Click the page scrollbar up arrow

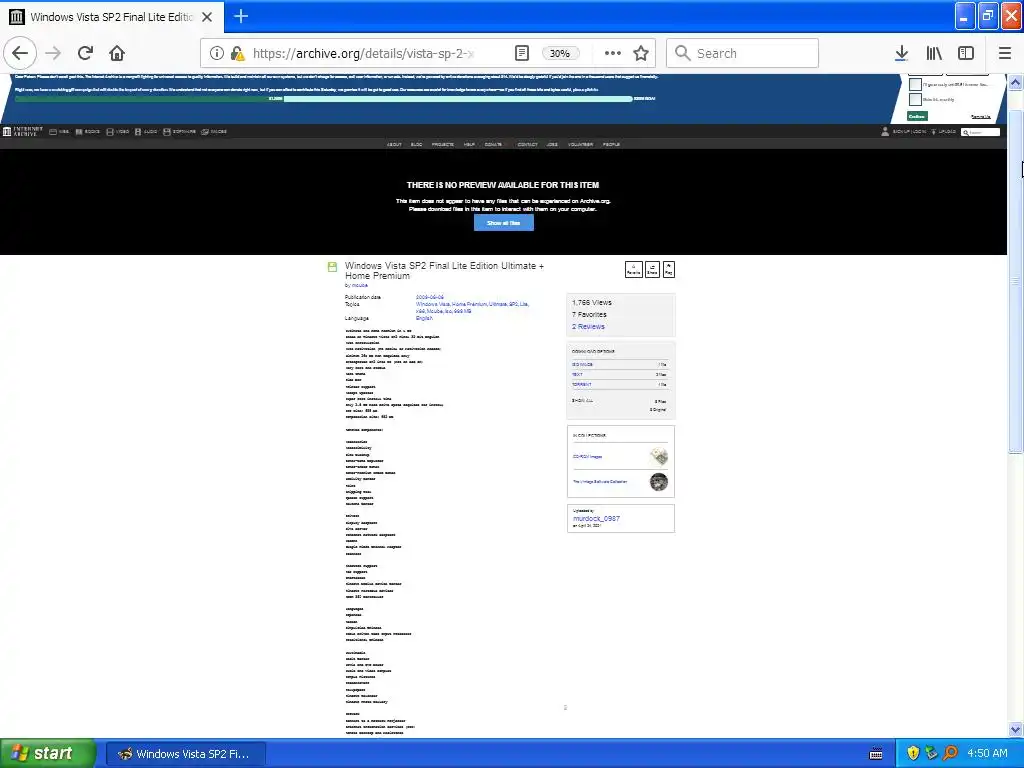click(1016, 82)
